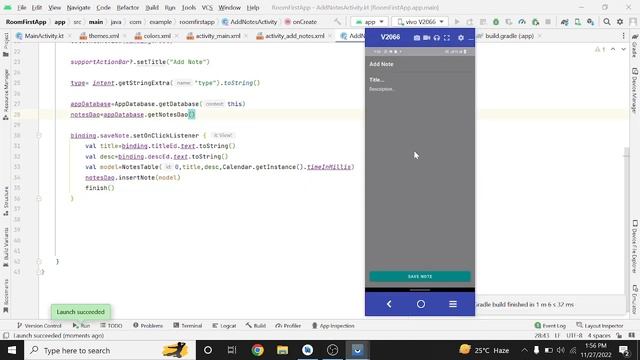Click the Profile app gauge icon
The height and width of the screenshot is (360, 640).
point(522,22)
